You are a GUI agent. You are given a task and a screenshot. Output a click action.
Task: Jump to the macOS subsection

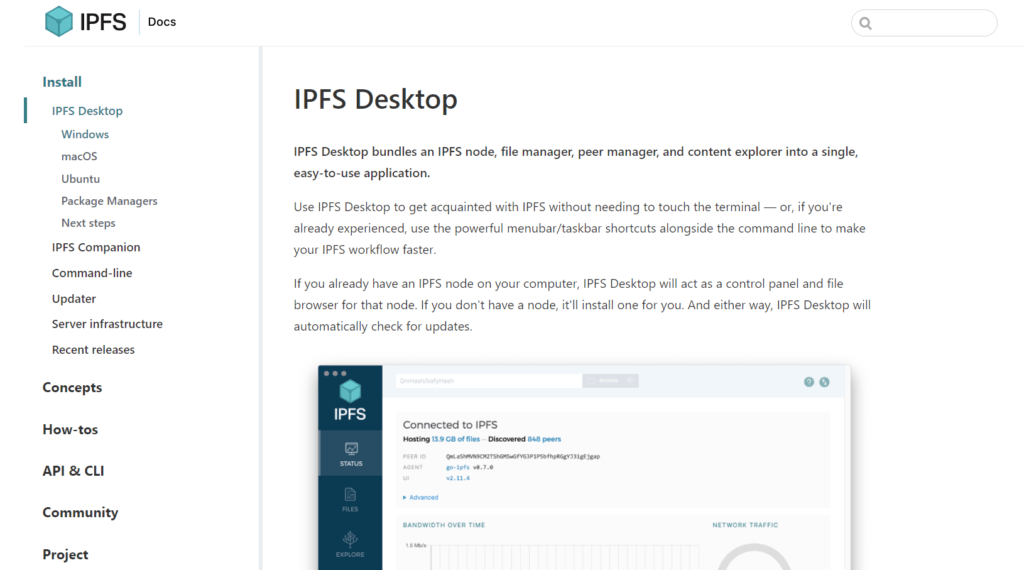coord(79,156)
